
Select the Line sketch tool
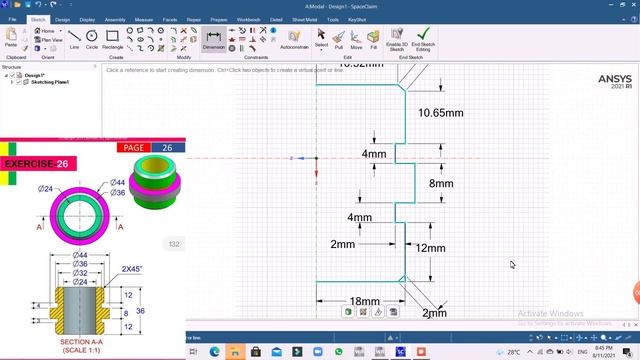click(x=74, y=40)
